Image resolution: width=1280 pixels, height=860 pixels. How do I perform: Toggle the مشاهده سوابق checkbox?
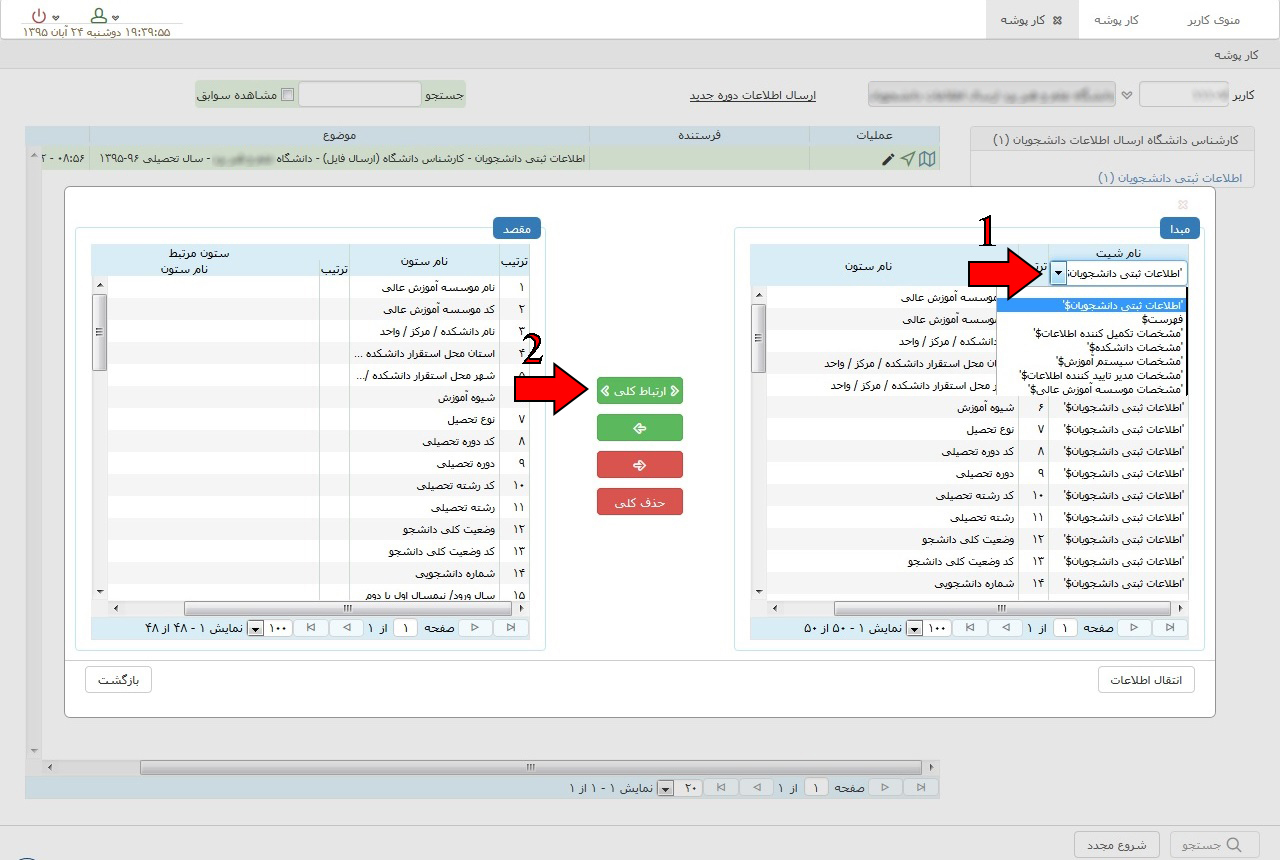(x=288, y=95)
